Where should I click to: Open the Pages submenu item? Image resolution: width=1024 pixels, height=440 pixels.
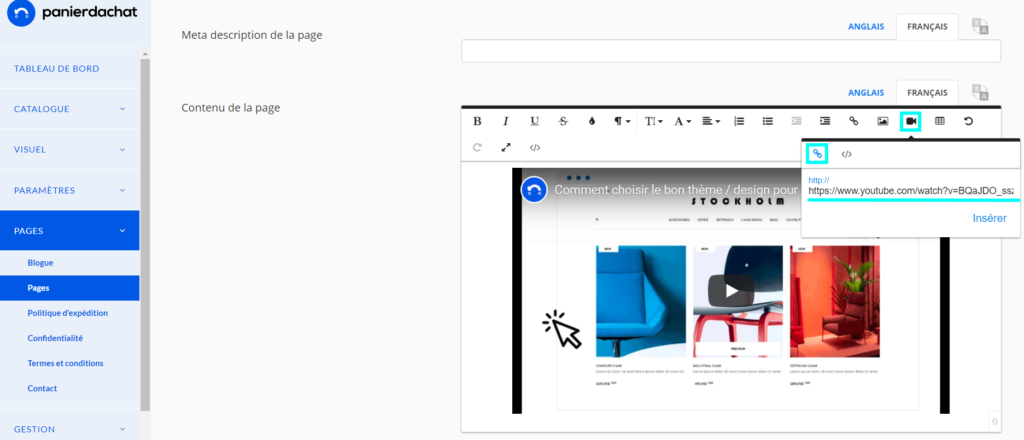pyautogui.click(x=69, y=288)
